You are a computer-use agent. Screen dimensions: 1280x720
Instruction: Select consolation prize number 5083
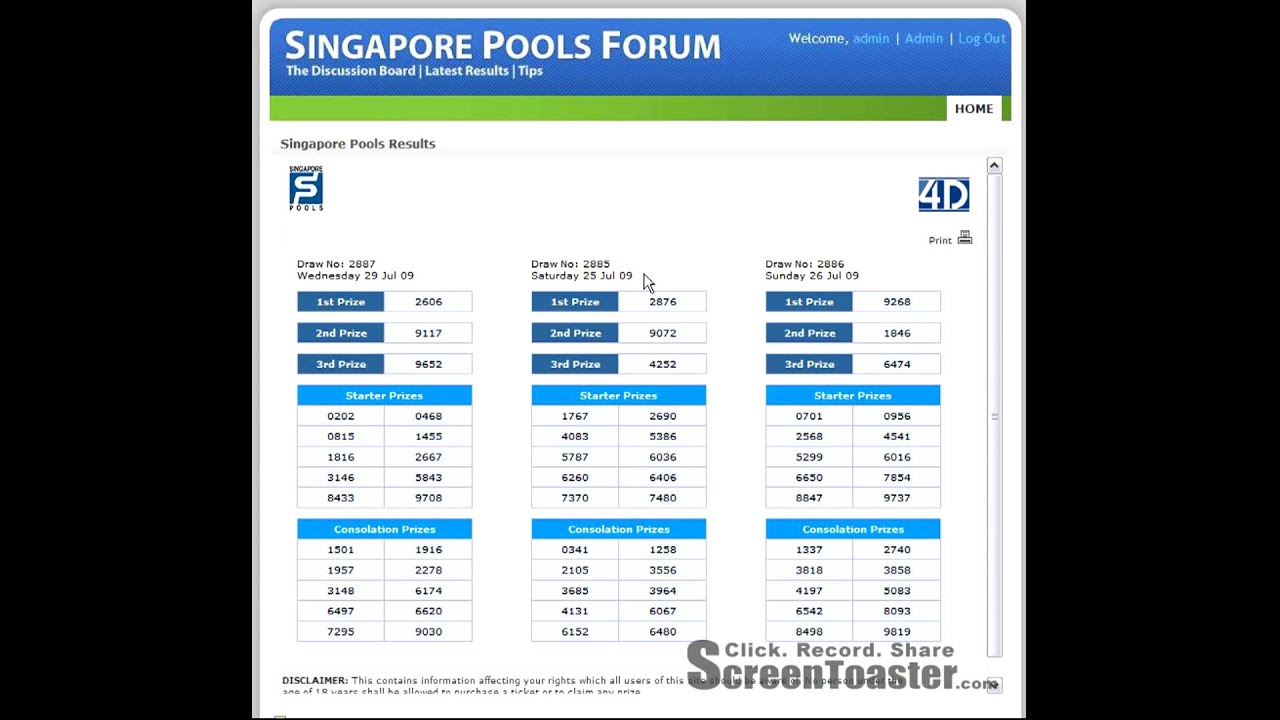tap(896, 591)
